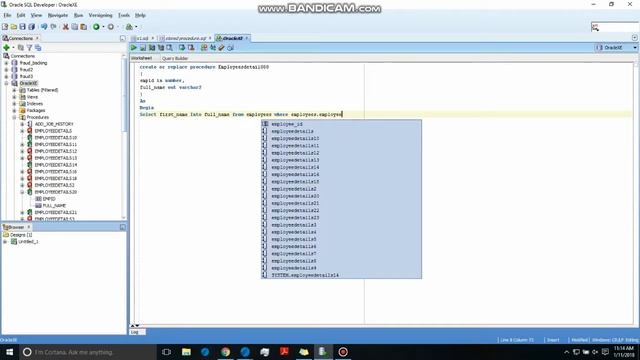Open the Help menu
This screenshot has width=640, height=360.
pyautogui.click(x=140, y=15)
